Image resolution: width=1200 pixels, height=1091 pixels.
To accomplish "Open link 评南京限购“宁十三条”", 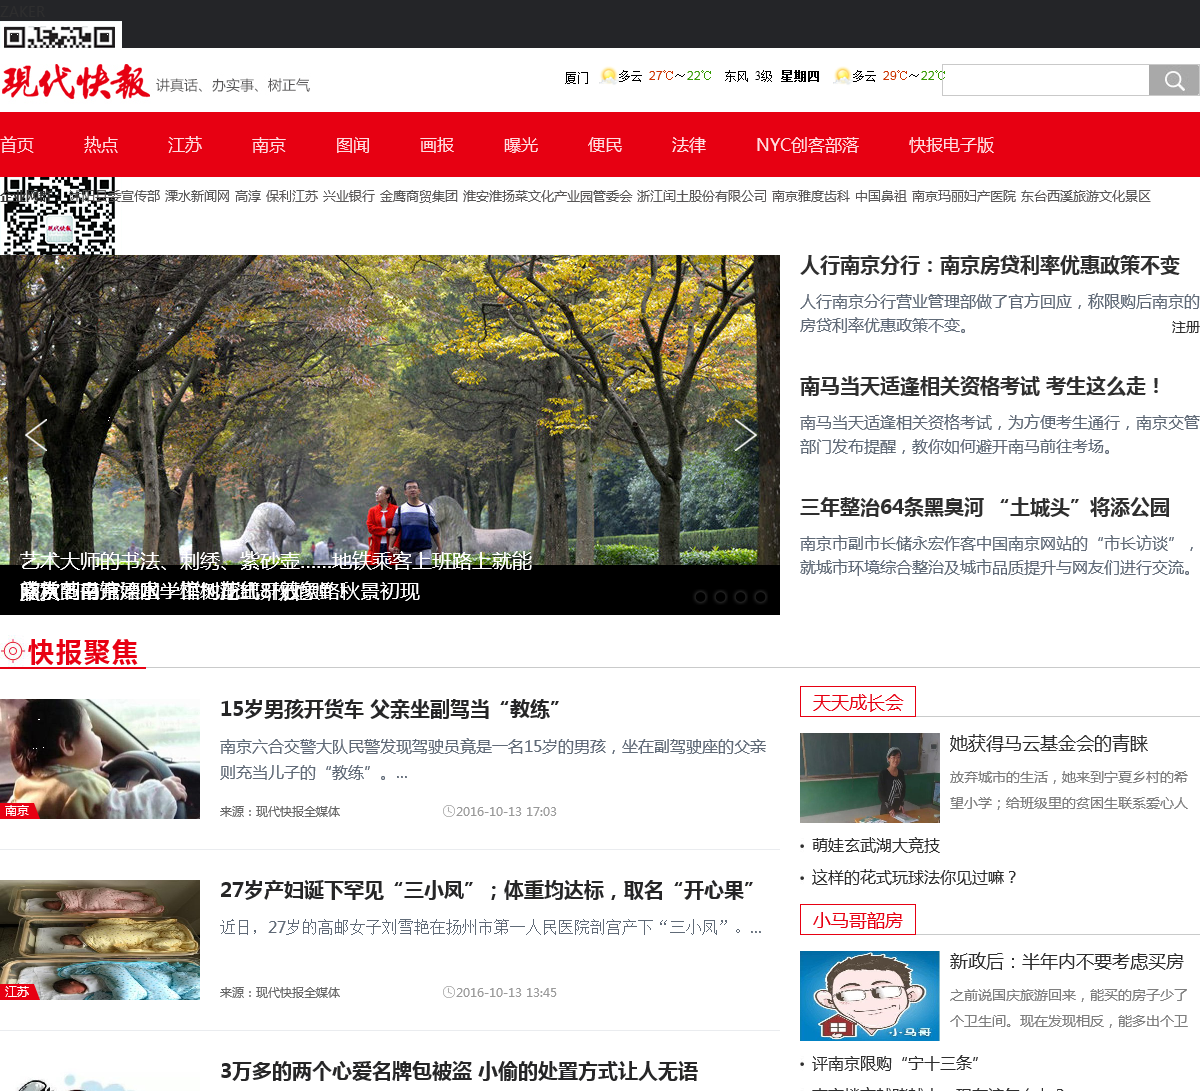I will click(x=896, y=1064).
